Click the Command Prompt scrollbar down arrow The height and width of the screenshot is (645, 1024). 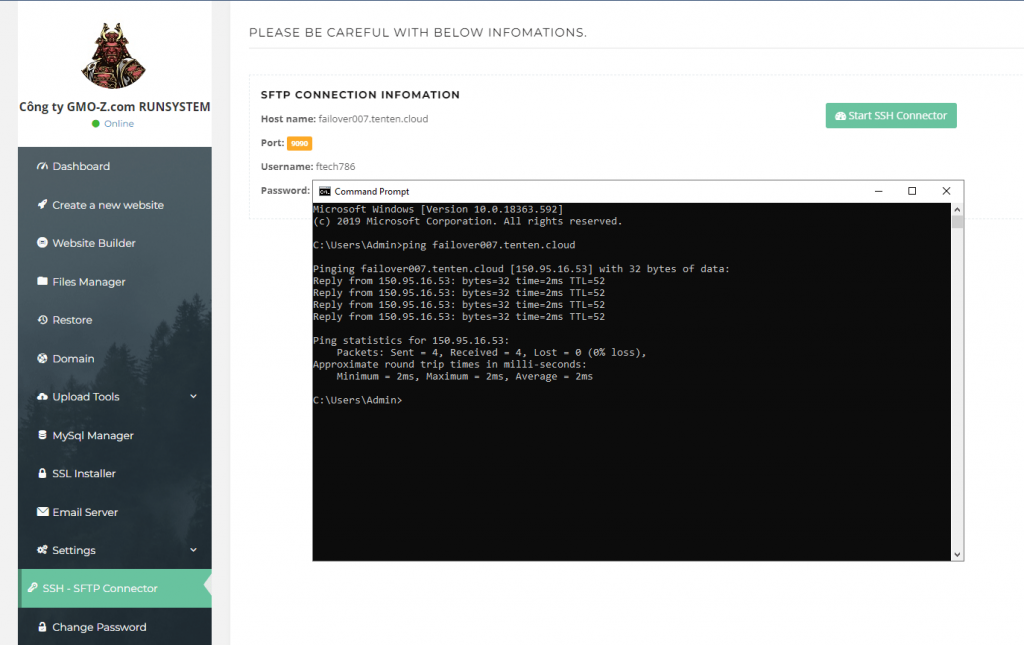tap(957, 554)
